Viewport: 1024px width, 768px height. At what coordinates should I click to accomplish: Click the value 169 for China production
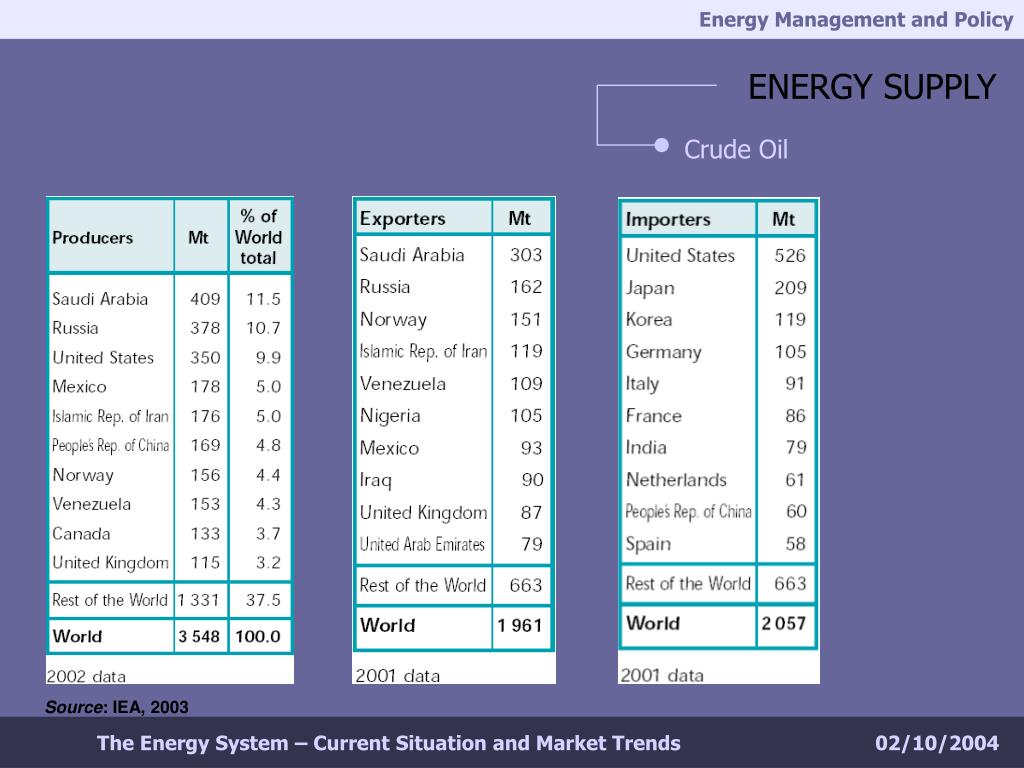(x=205, y=445)
